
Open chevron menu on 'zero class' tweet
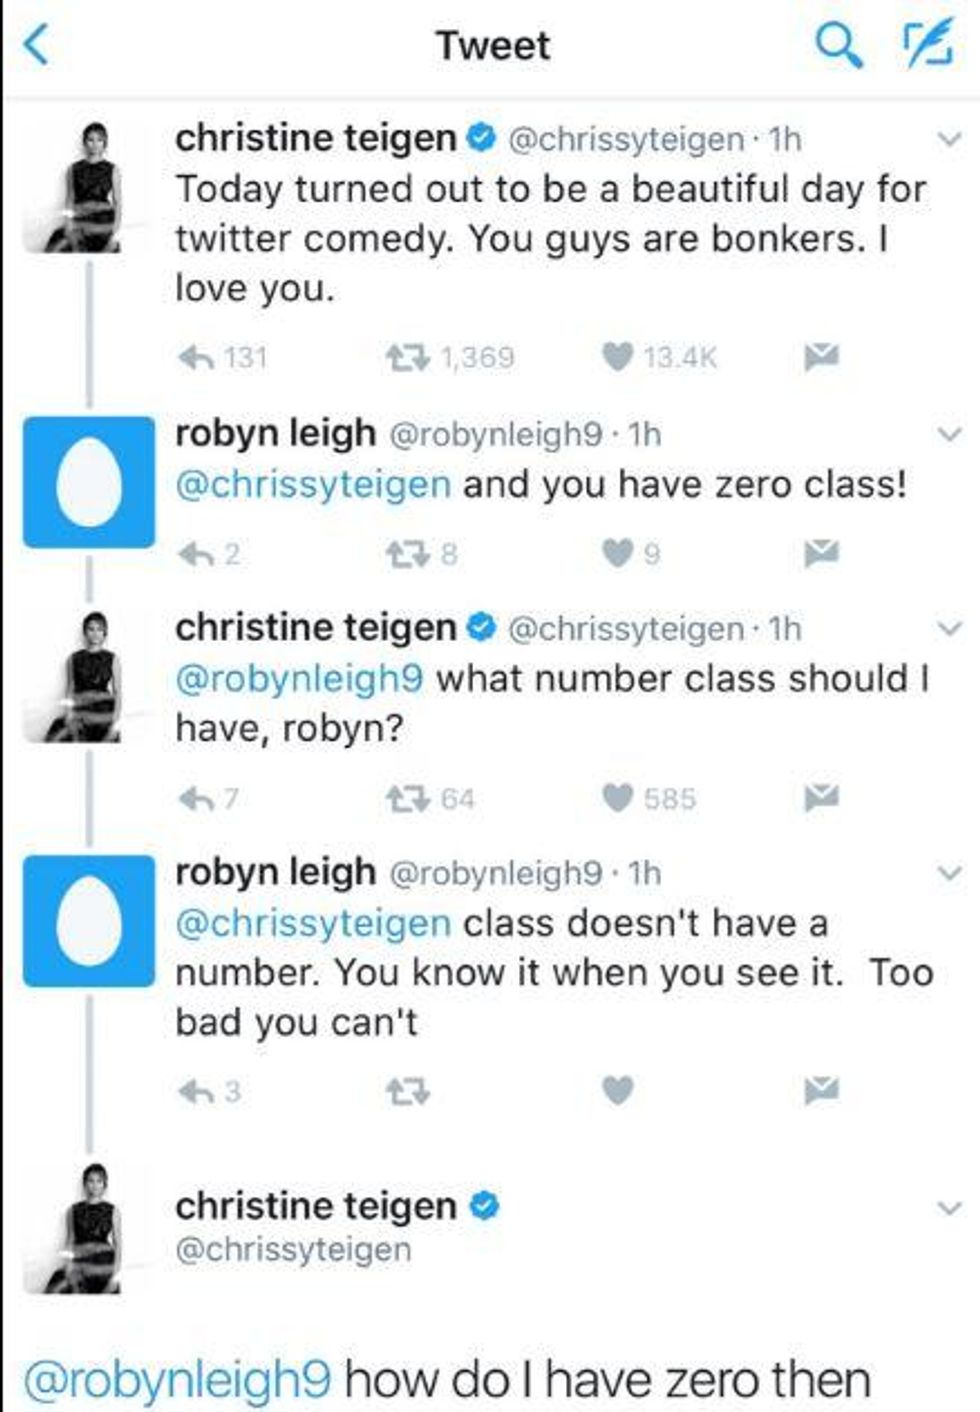point(948,435)
